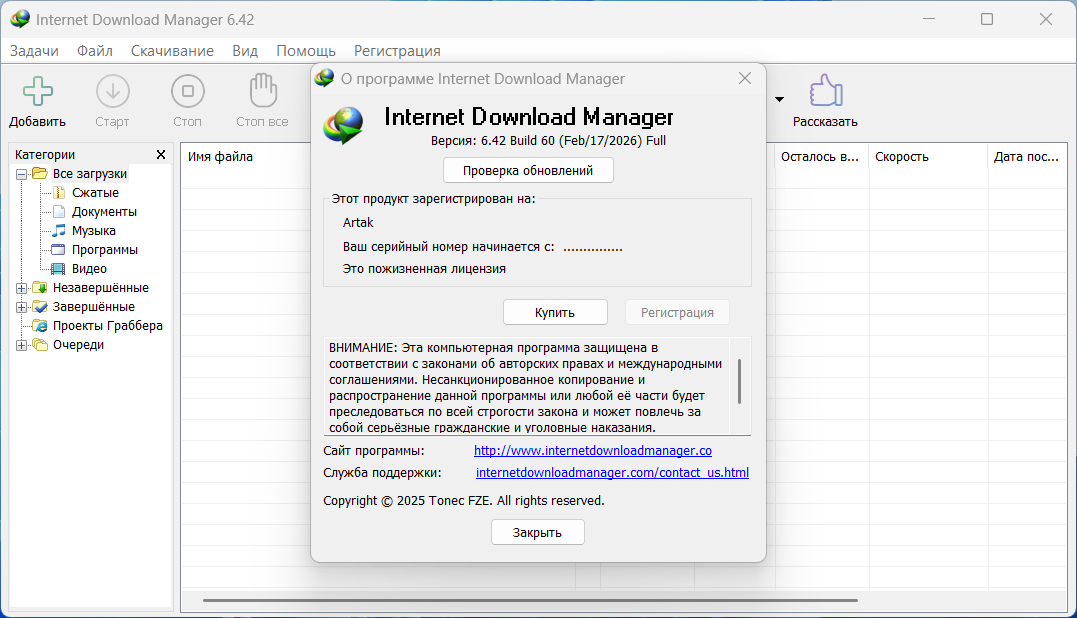
Task: Open the Файл menu
Action: [x=95, y=51]
